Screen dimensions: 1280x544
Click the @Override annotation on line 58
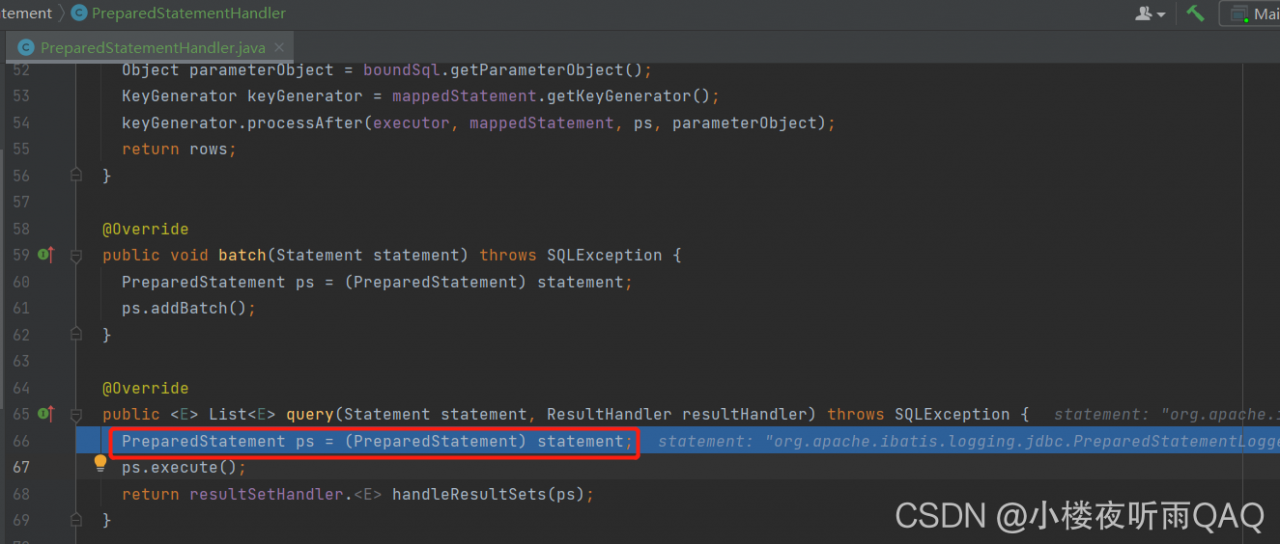click(x=145, y=229)
